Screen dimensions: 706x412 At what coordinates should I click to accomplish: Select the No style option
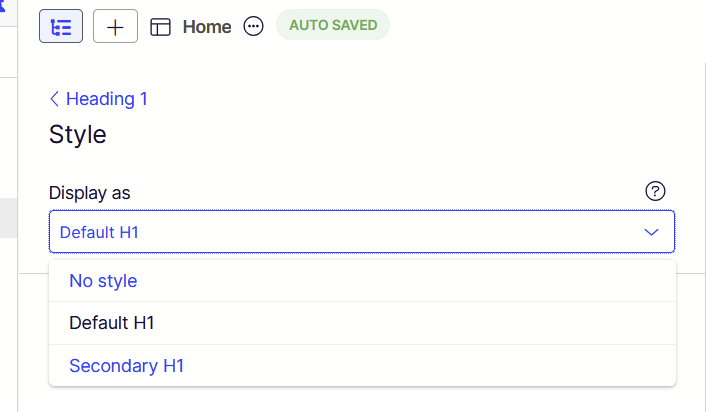[103, 281]
